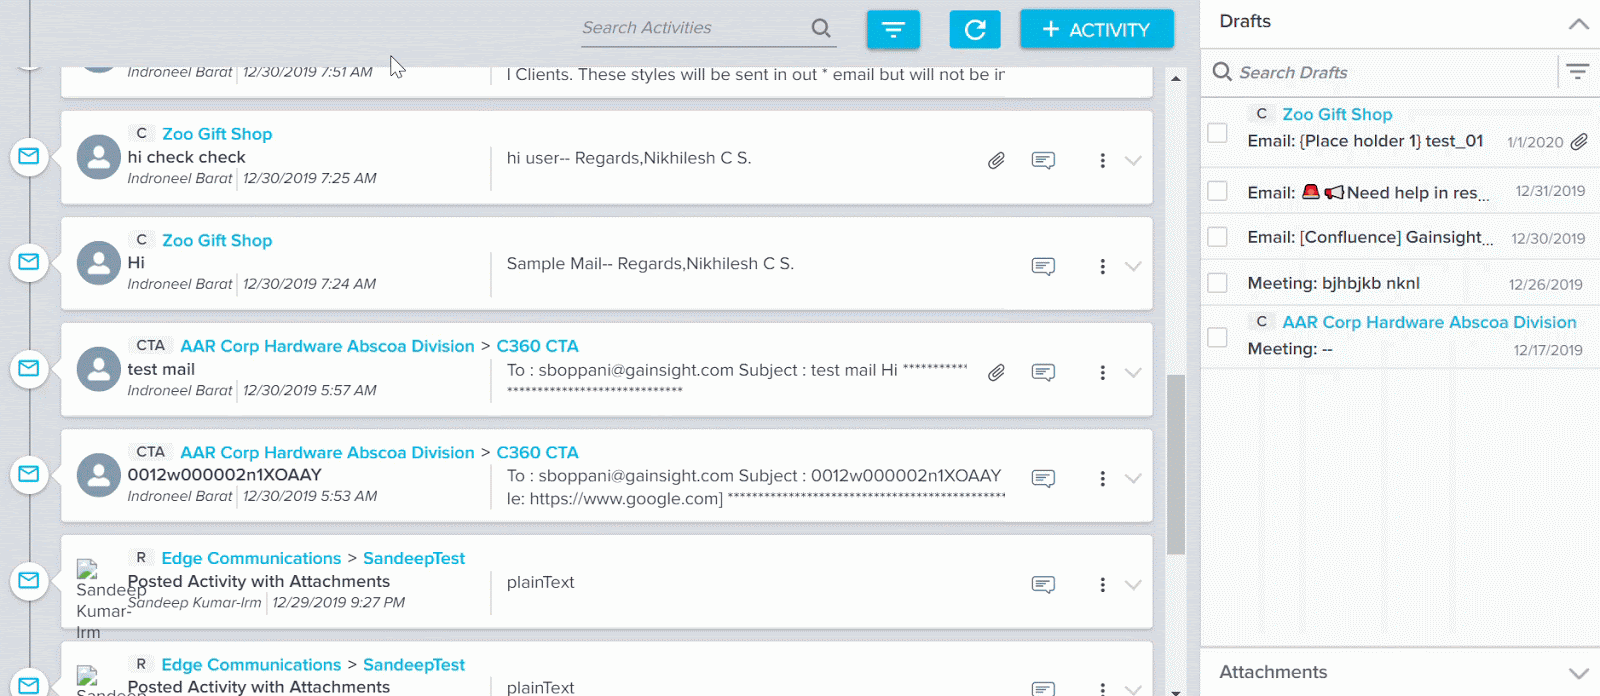Click the Drafts filter icon
1600x696 pixels.
coord(1577,72)
